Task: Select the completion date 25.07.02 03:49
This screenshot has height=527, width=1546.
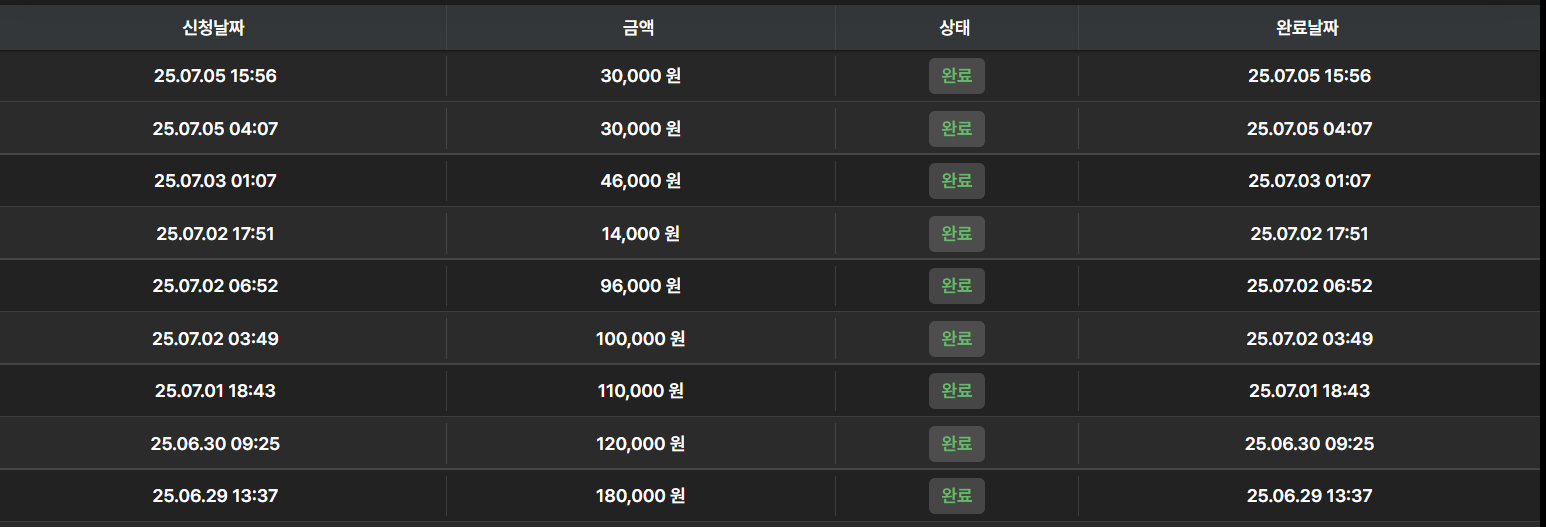Action: point(1309,339)
